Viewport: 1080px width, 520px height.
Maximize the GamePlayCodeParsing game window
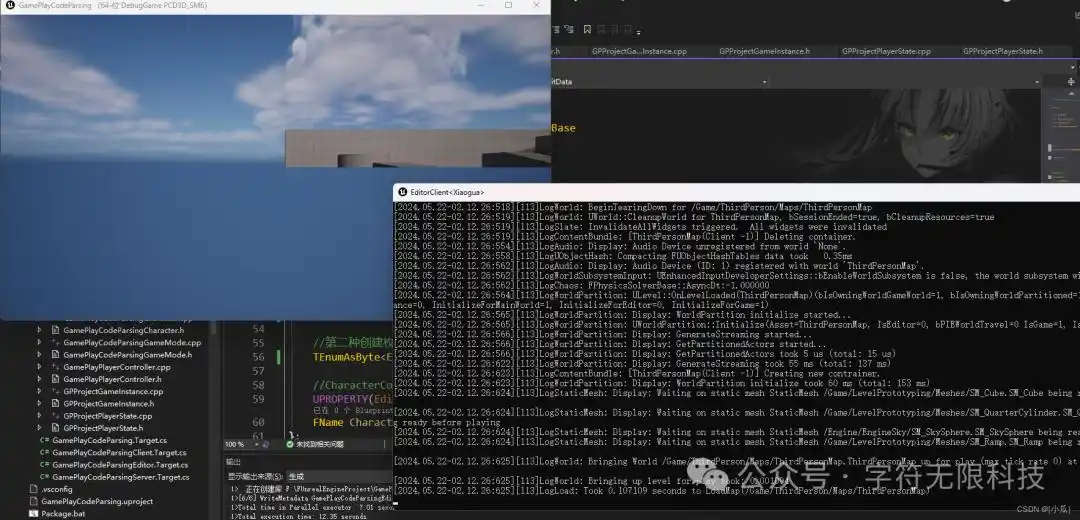[x=508, y=6]
